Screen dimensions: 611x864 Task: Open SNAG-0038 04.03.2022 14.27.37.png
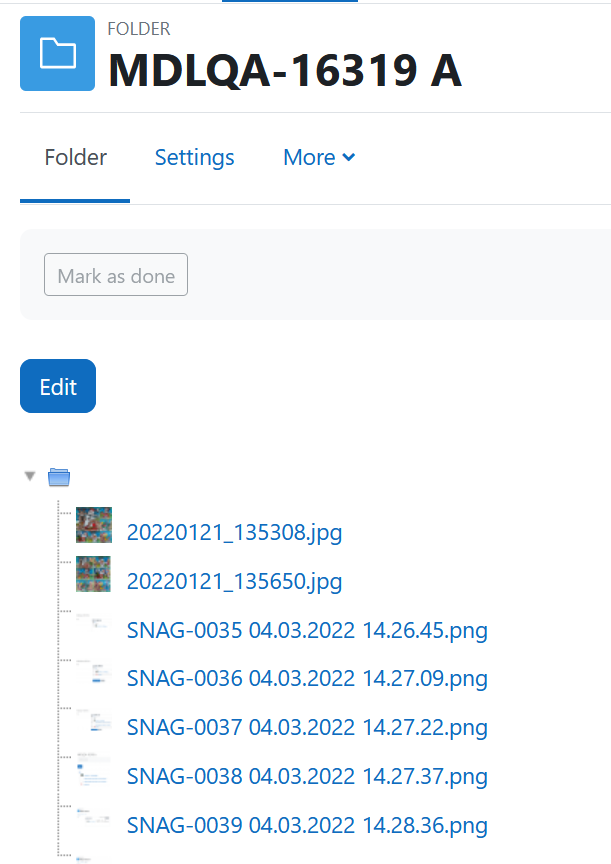pos(307,777)
